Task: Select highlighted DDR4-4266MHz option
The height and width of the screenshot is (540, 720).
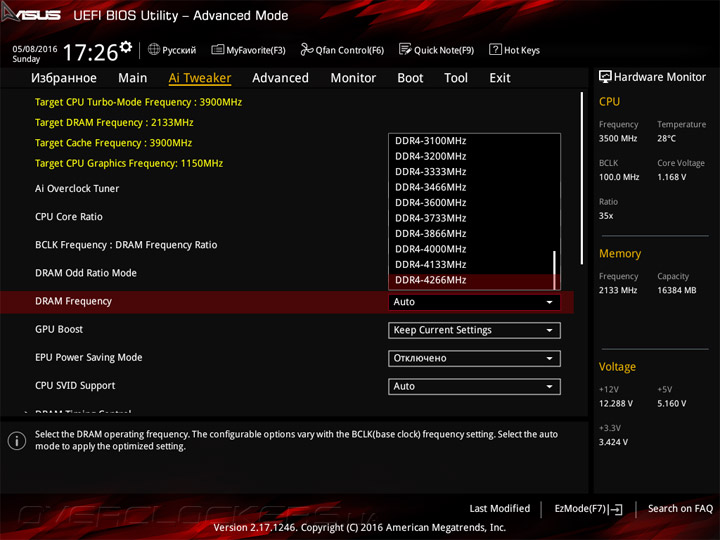Action: (471, 281)
